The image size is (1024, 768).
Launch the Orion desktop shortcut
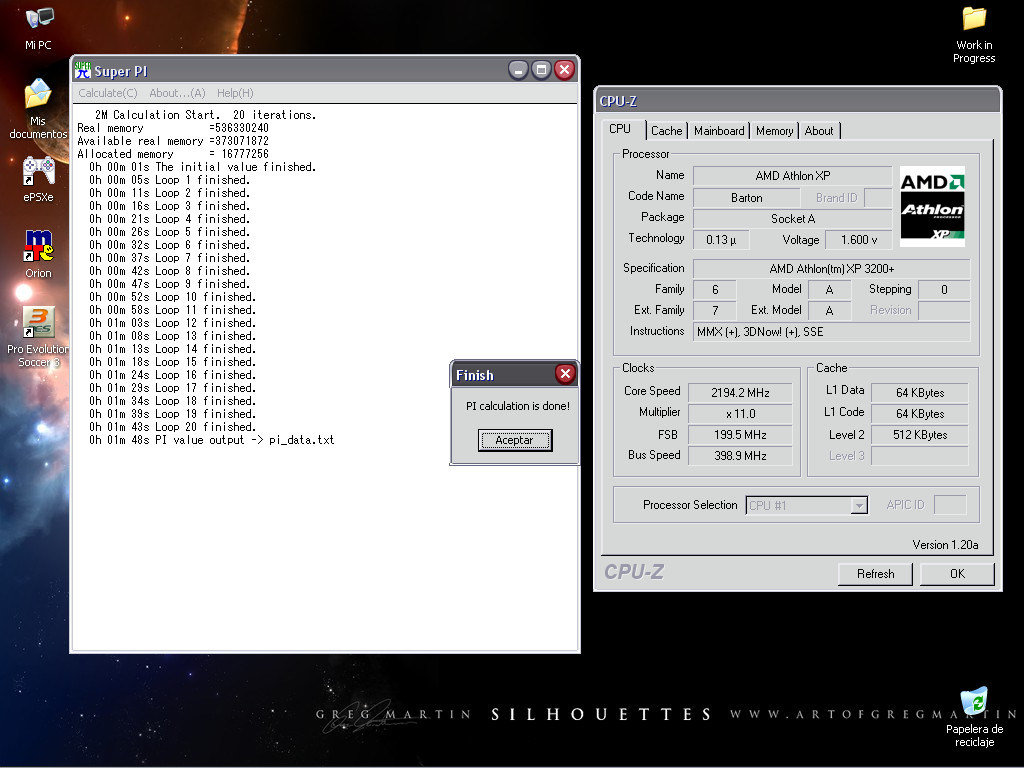tap(38, 246)
